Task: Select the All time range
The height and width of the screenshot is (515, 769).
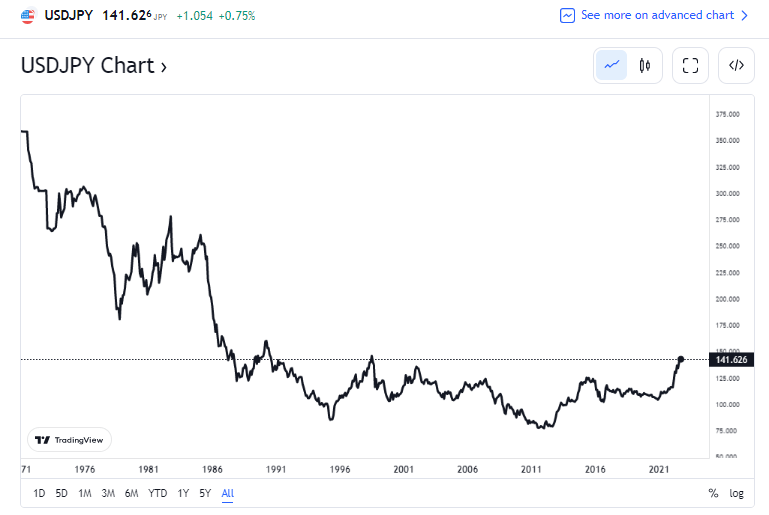Action: point(228,493)
